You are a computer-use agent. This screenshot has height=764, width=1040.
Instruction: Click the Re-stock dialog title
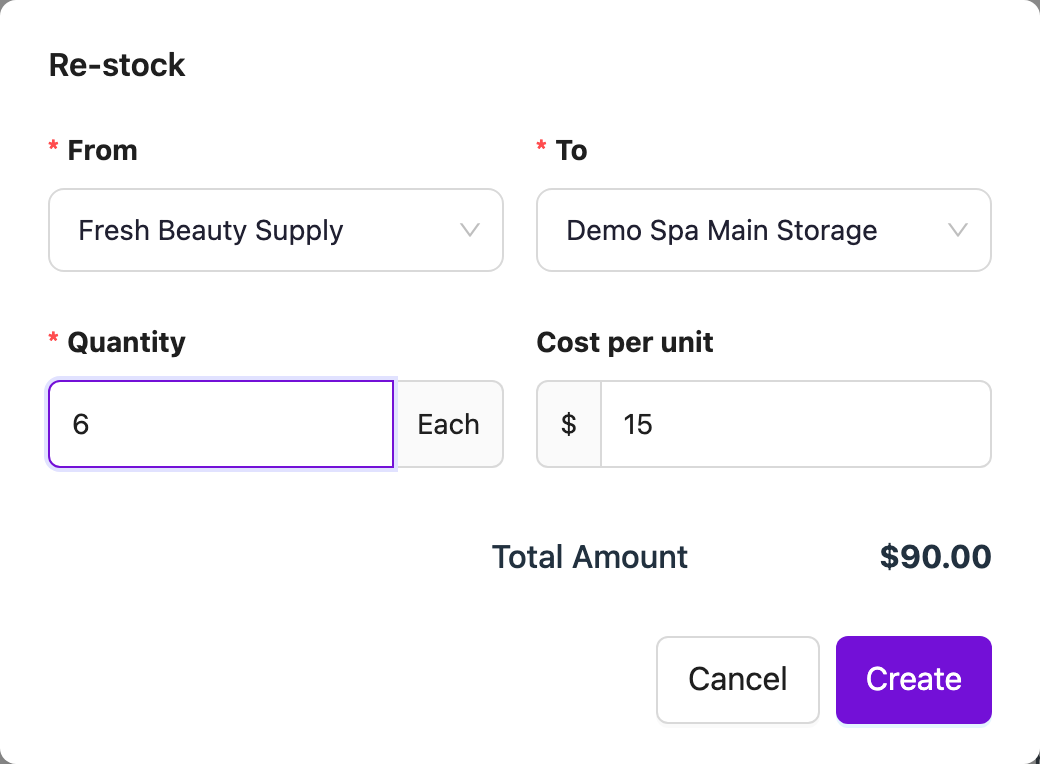point(117,65)
